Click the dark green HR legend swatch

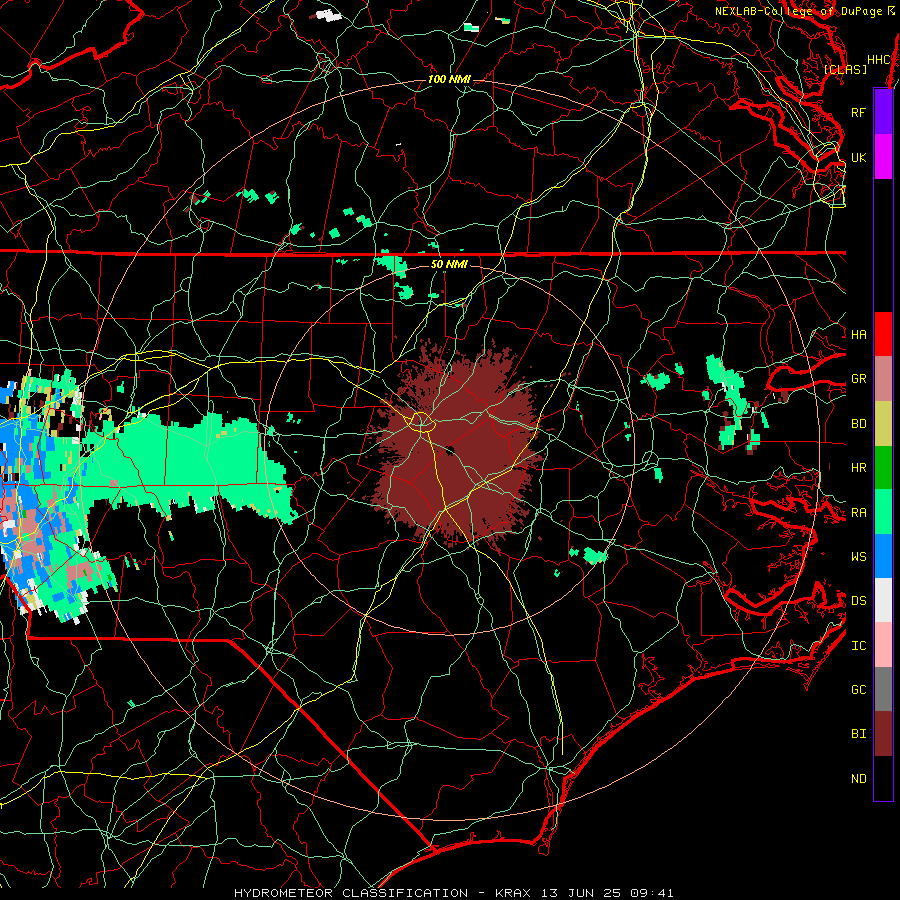click(x=883, y=467)
